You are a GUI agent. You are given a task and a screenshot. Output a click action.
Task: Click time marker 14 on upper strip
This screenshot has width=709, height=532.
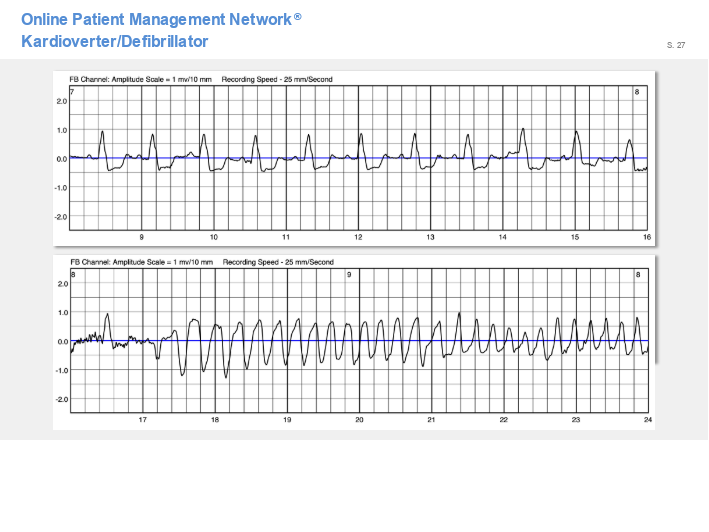point(503,237)
